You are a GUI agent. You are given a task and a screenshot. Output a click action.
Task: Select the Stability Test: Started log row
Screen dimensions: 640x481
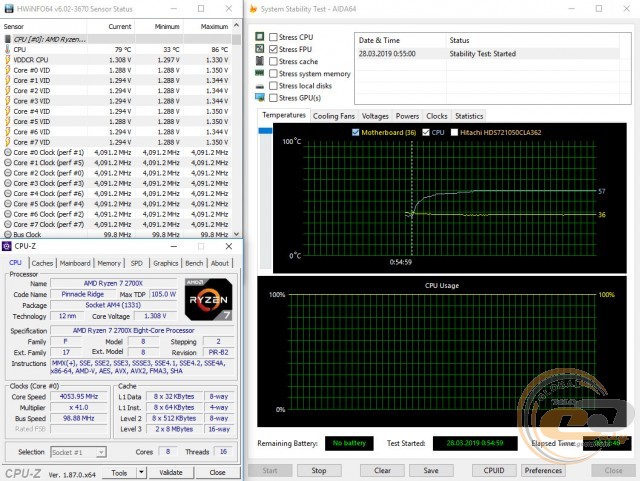tap(488, 54)
